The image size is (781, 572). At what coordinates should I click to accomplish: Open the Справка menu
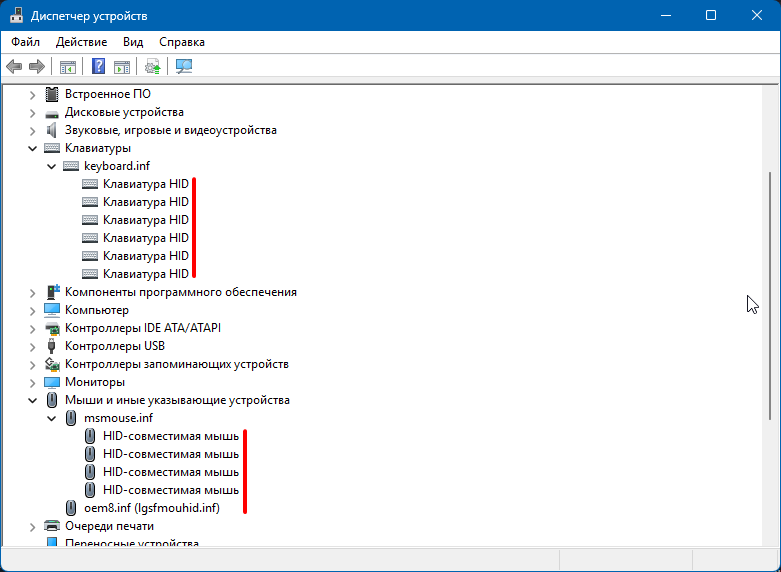click(182, 42)
